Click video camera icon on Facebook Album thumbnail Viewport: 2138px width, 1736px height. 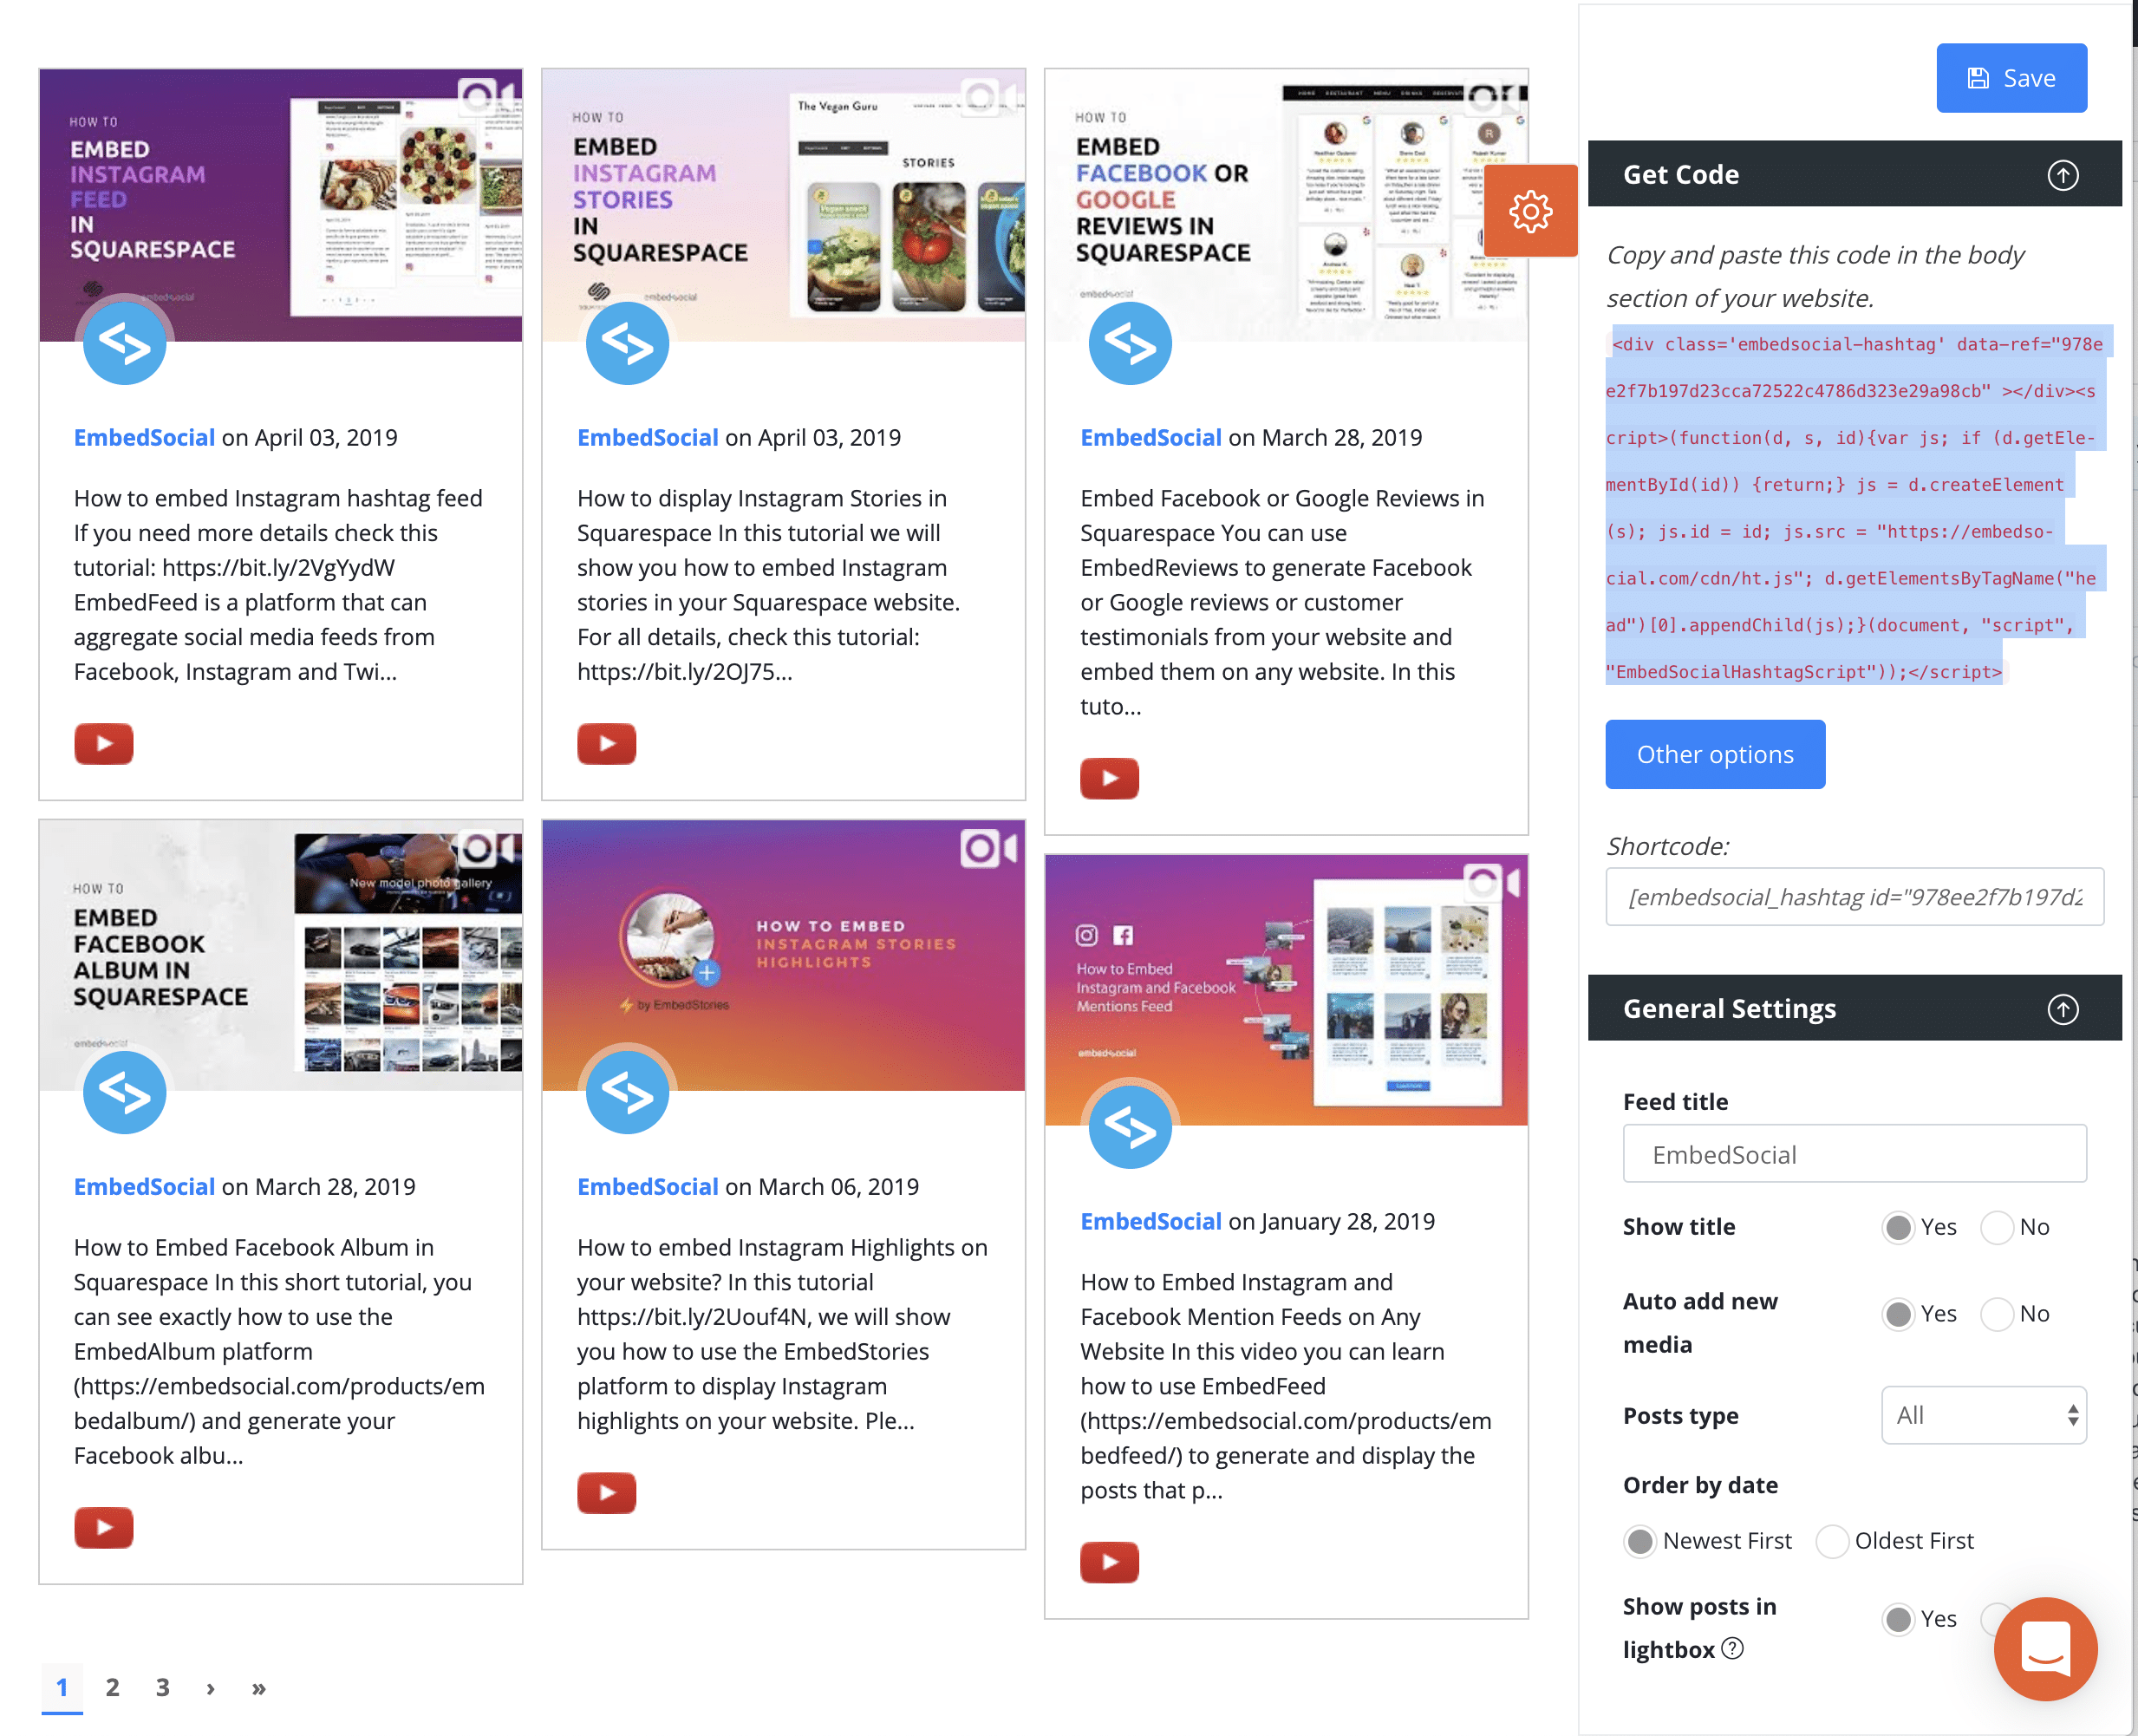[x=487, y=848]
